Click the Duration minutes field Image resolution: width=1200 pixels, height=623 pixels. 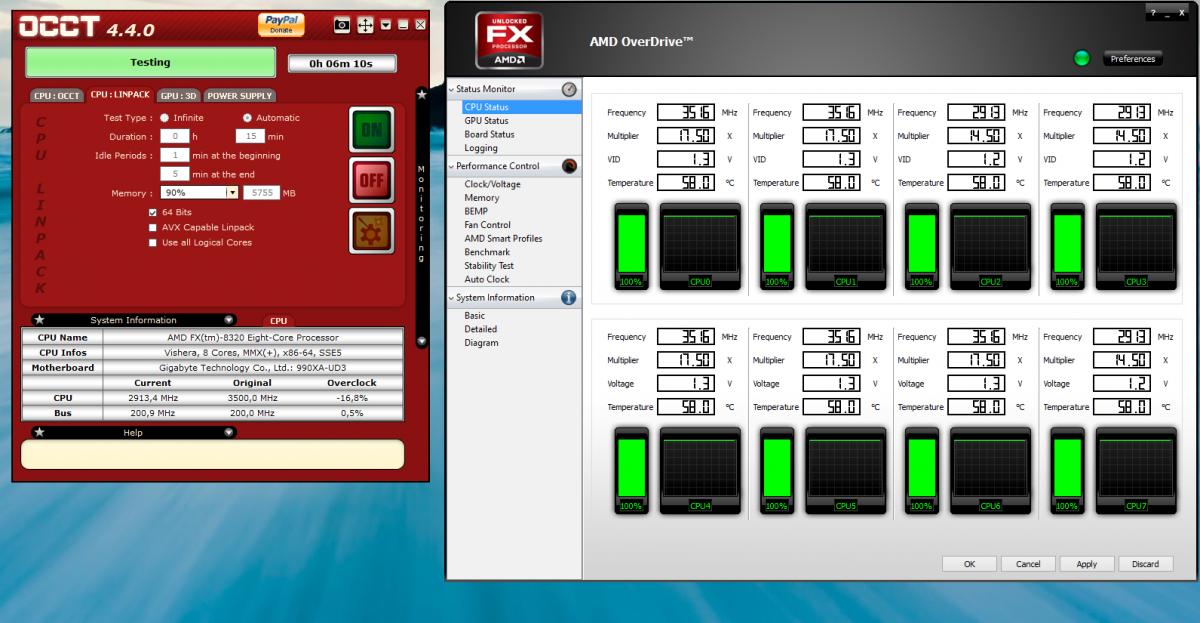pos(250,136)
